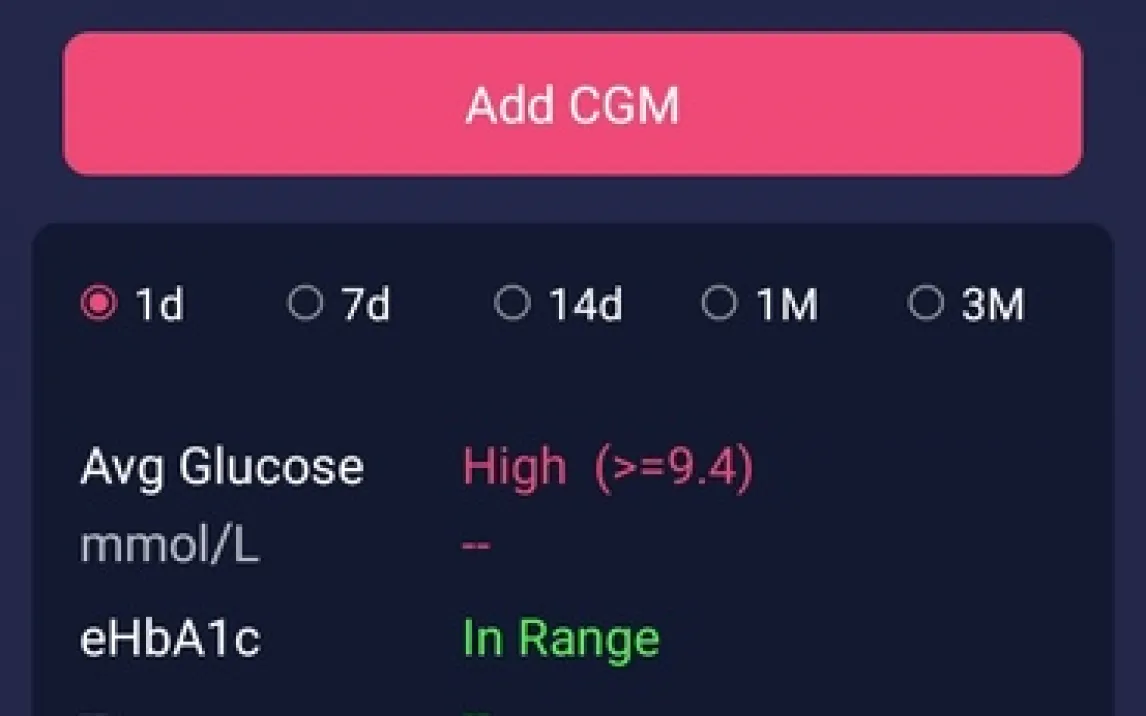1146x716 pixels.
Task: Tap the "14d" period label text
Action: click(x=585, y=305)
